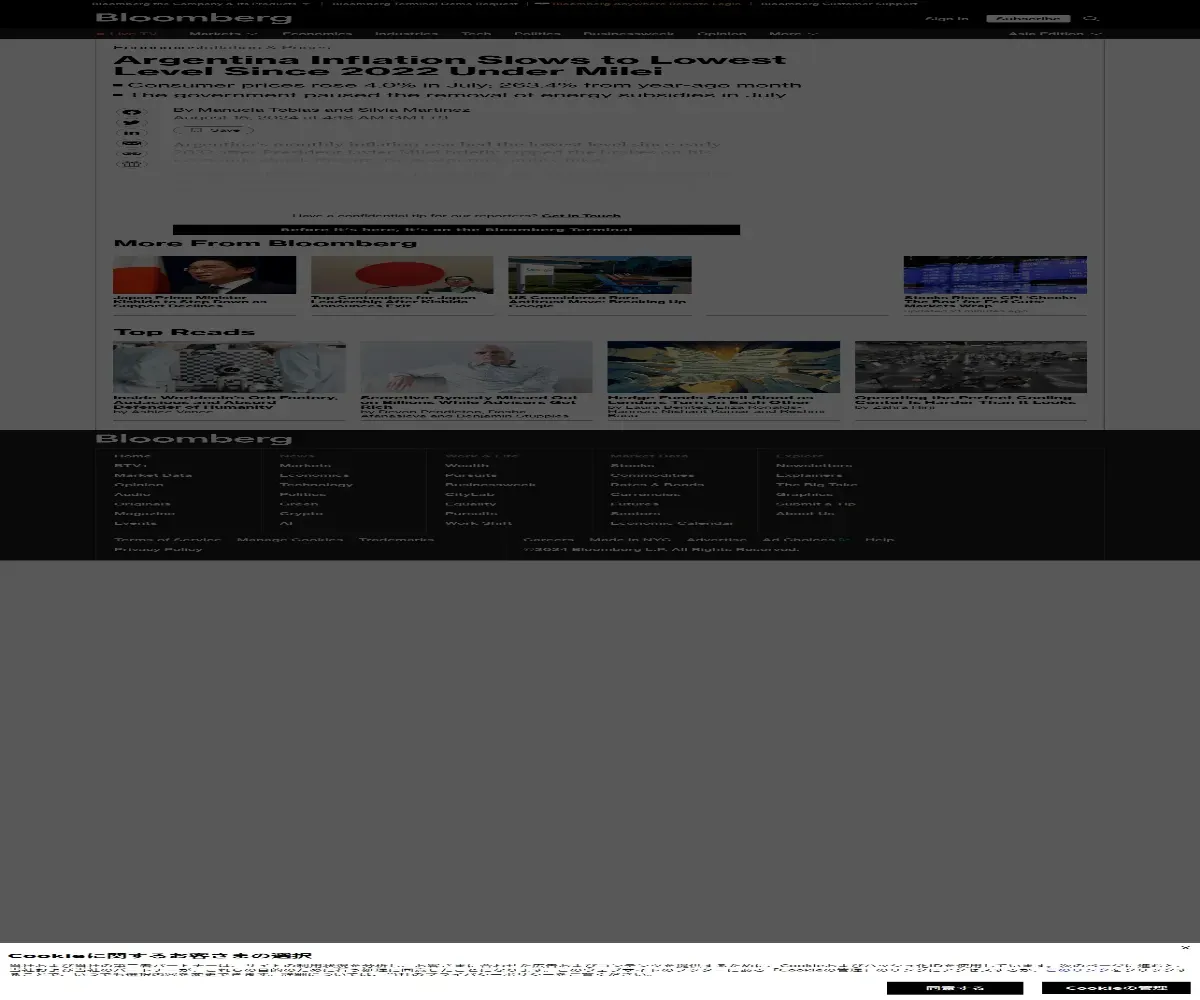Click the footer Manage Cookies link
Image resolution: width=1200 pixels, height=1000 pixels.
(x=290, y=540)
